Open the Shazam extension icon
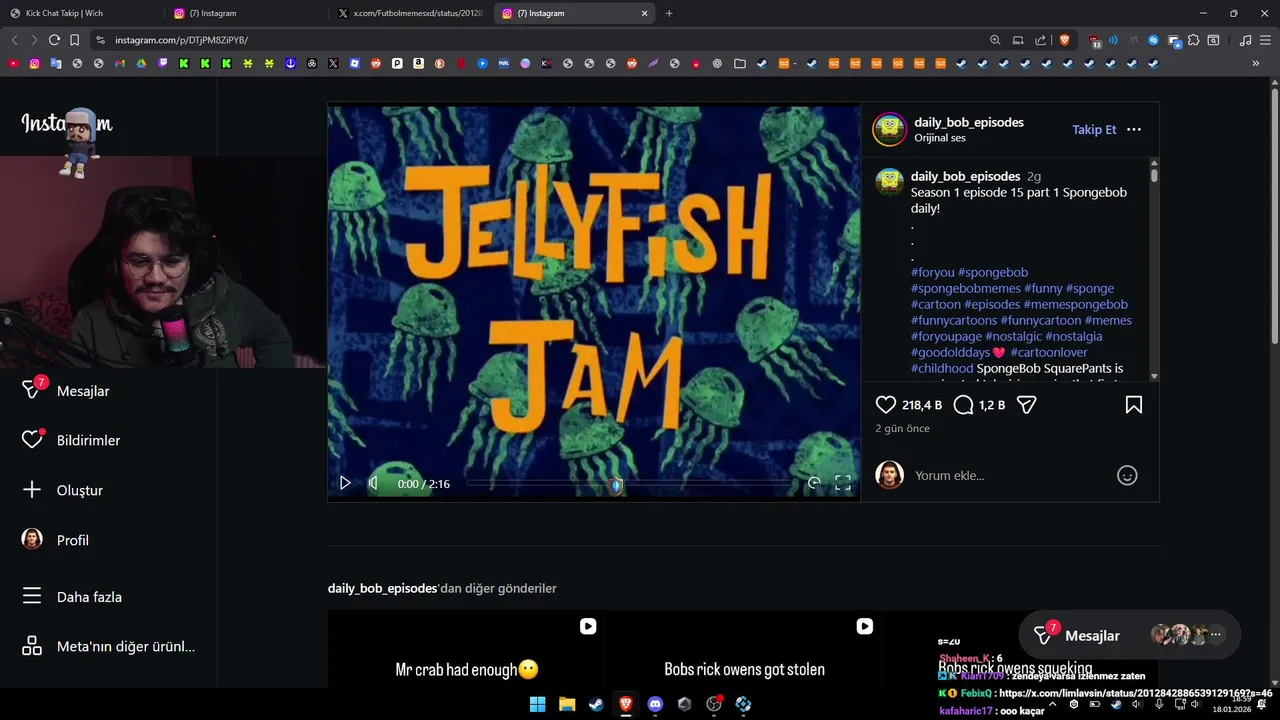The width and height of the screenshot is (1280, 720). [x=1153, y=40]
